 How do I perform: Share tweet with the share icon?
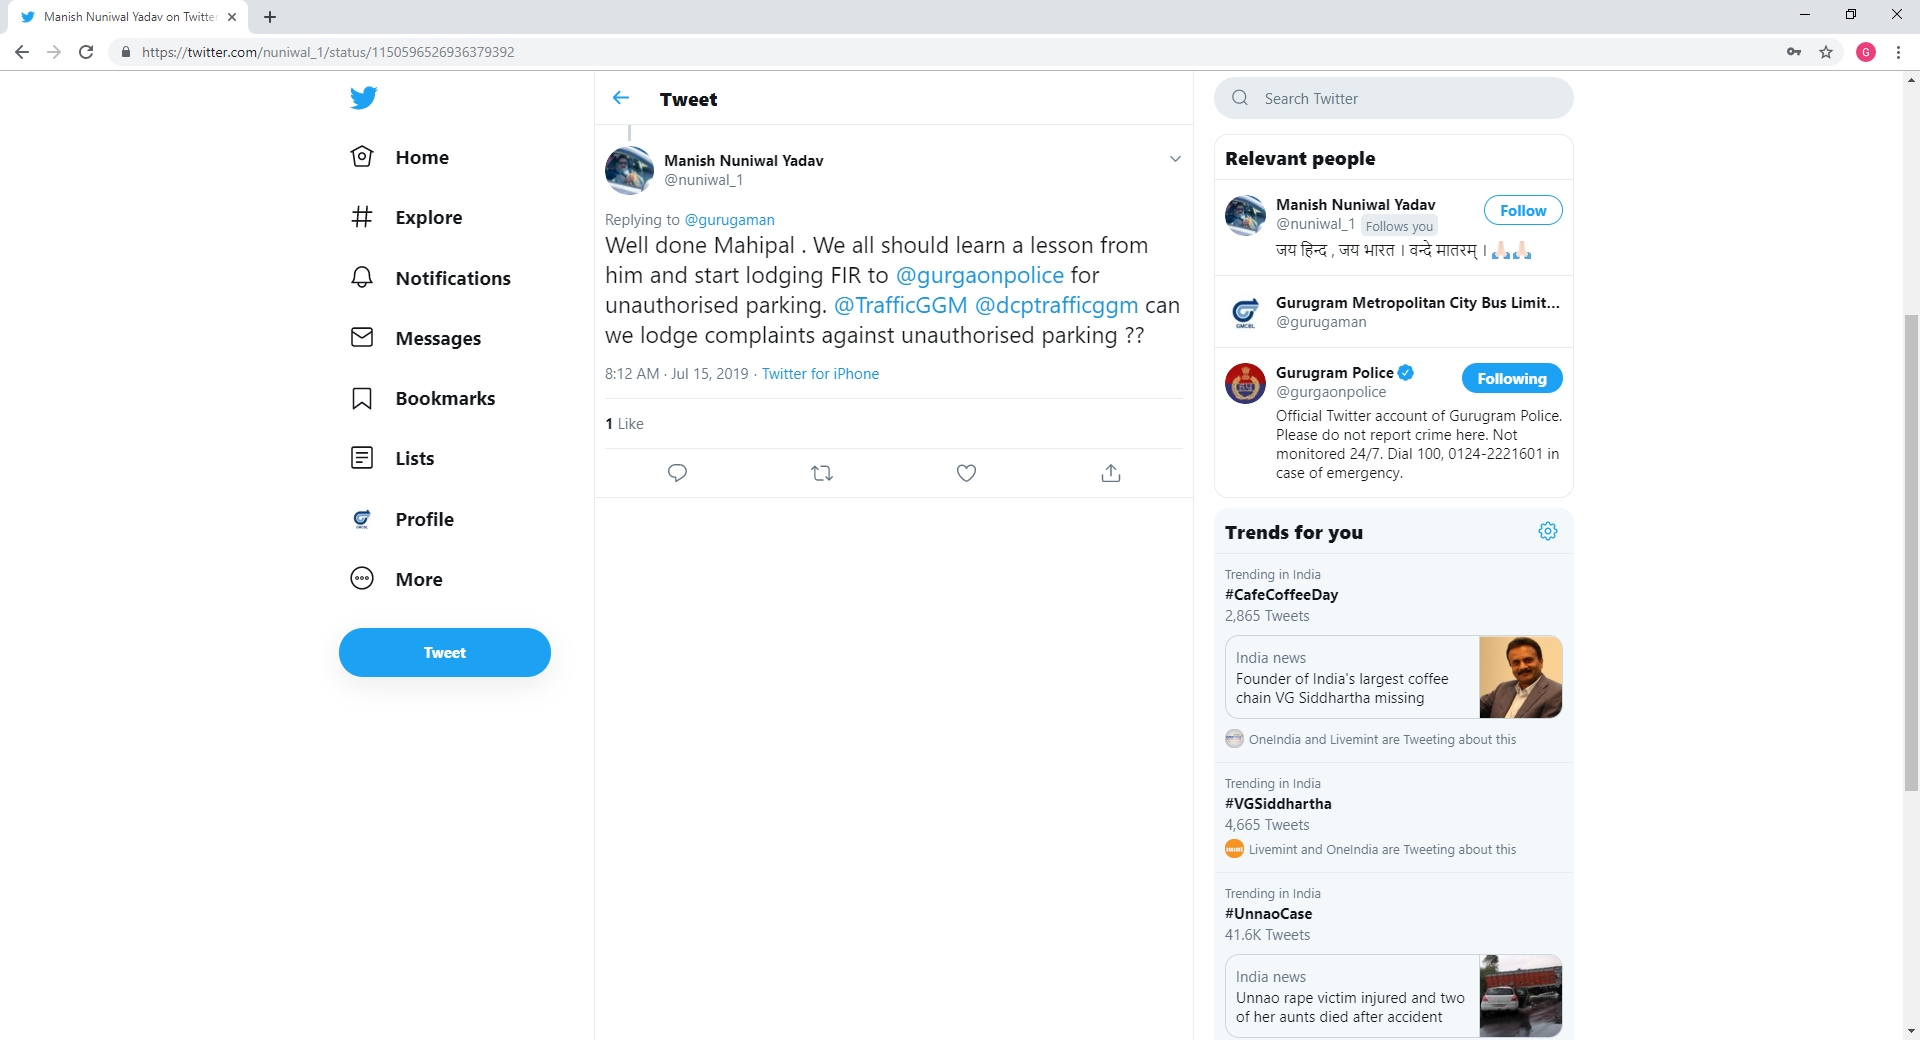(x=1110, y=473)
